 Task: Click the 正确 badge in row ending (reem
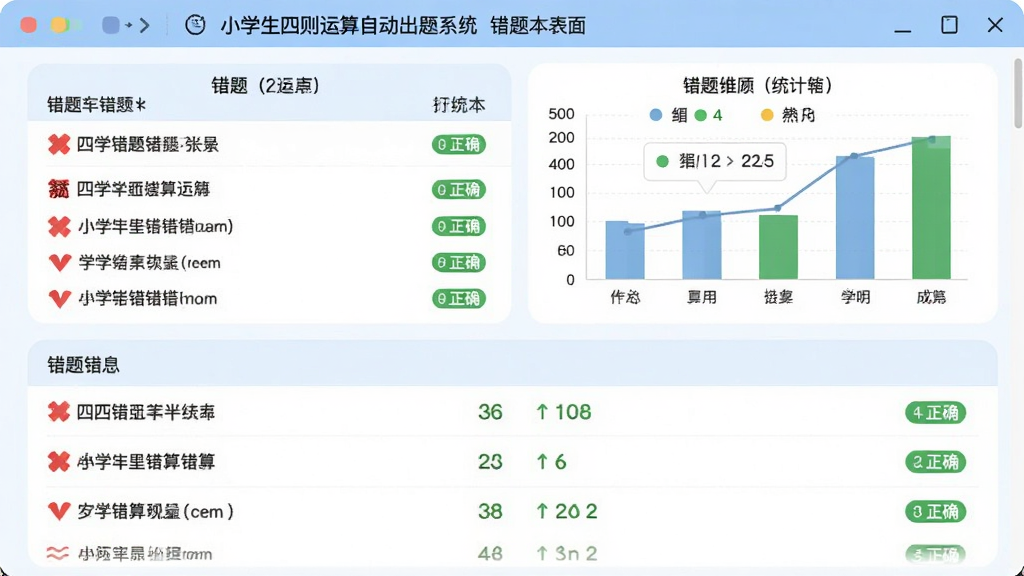tap(458, 263)
